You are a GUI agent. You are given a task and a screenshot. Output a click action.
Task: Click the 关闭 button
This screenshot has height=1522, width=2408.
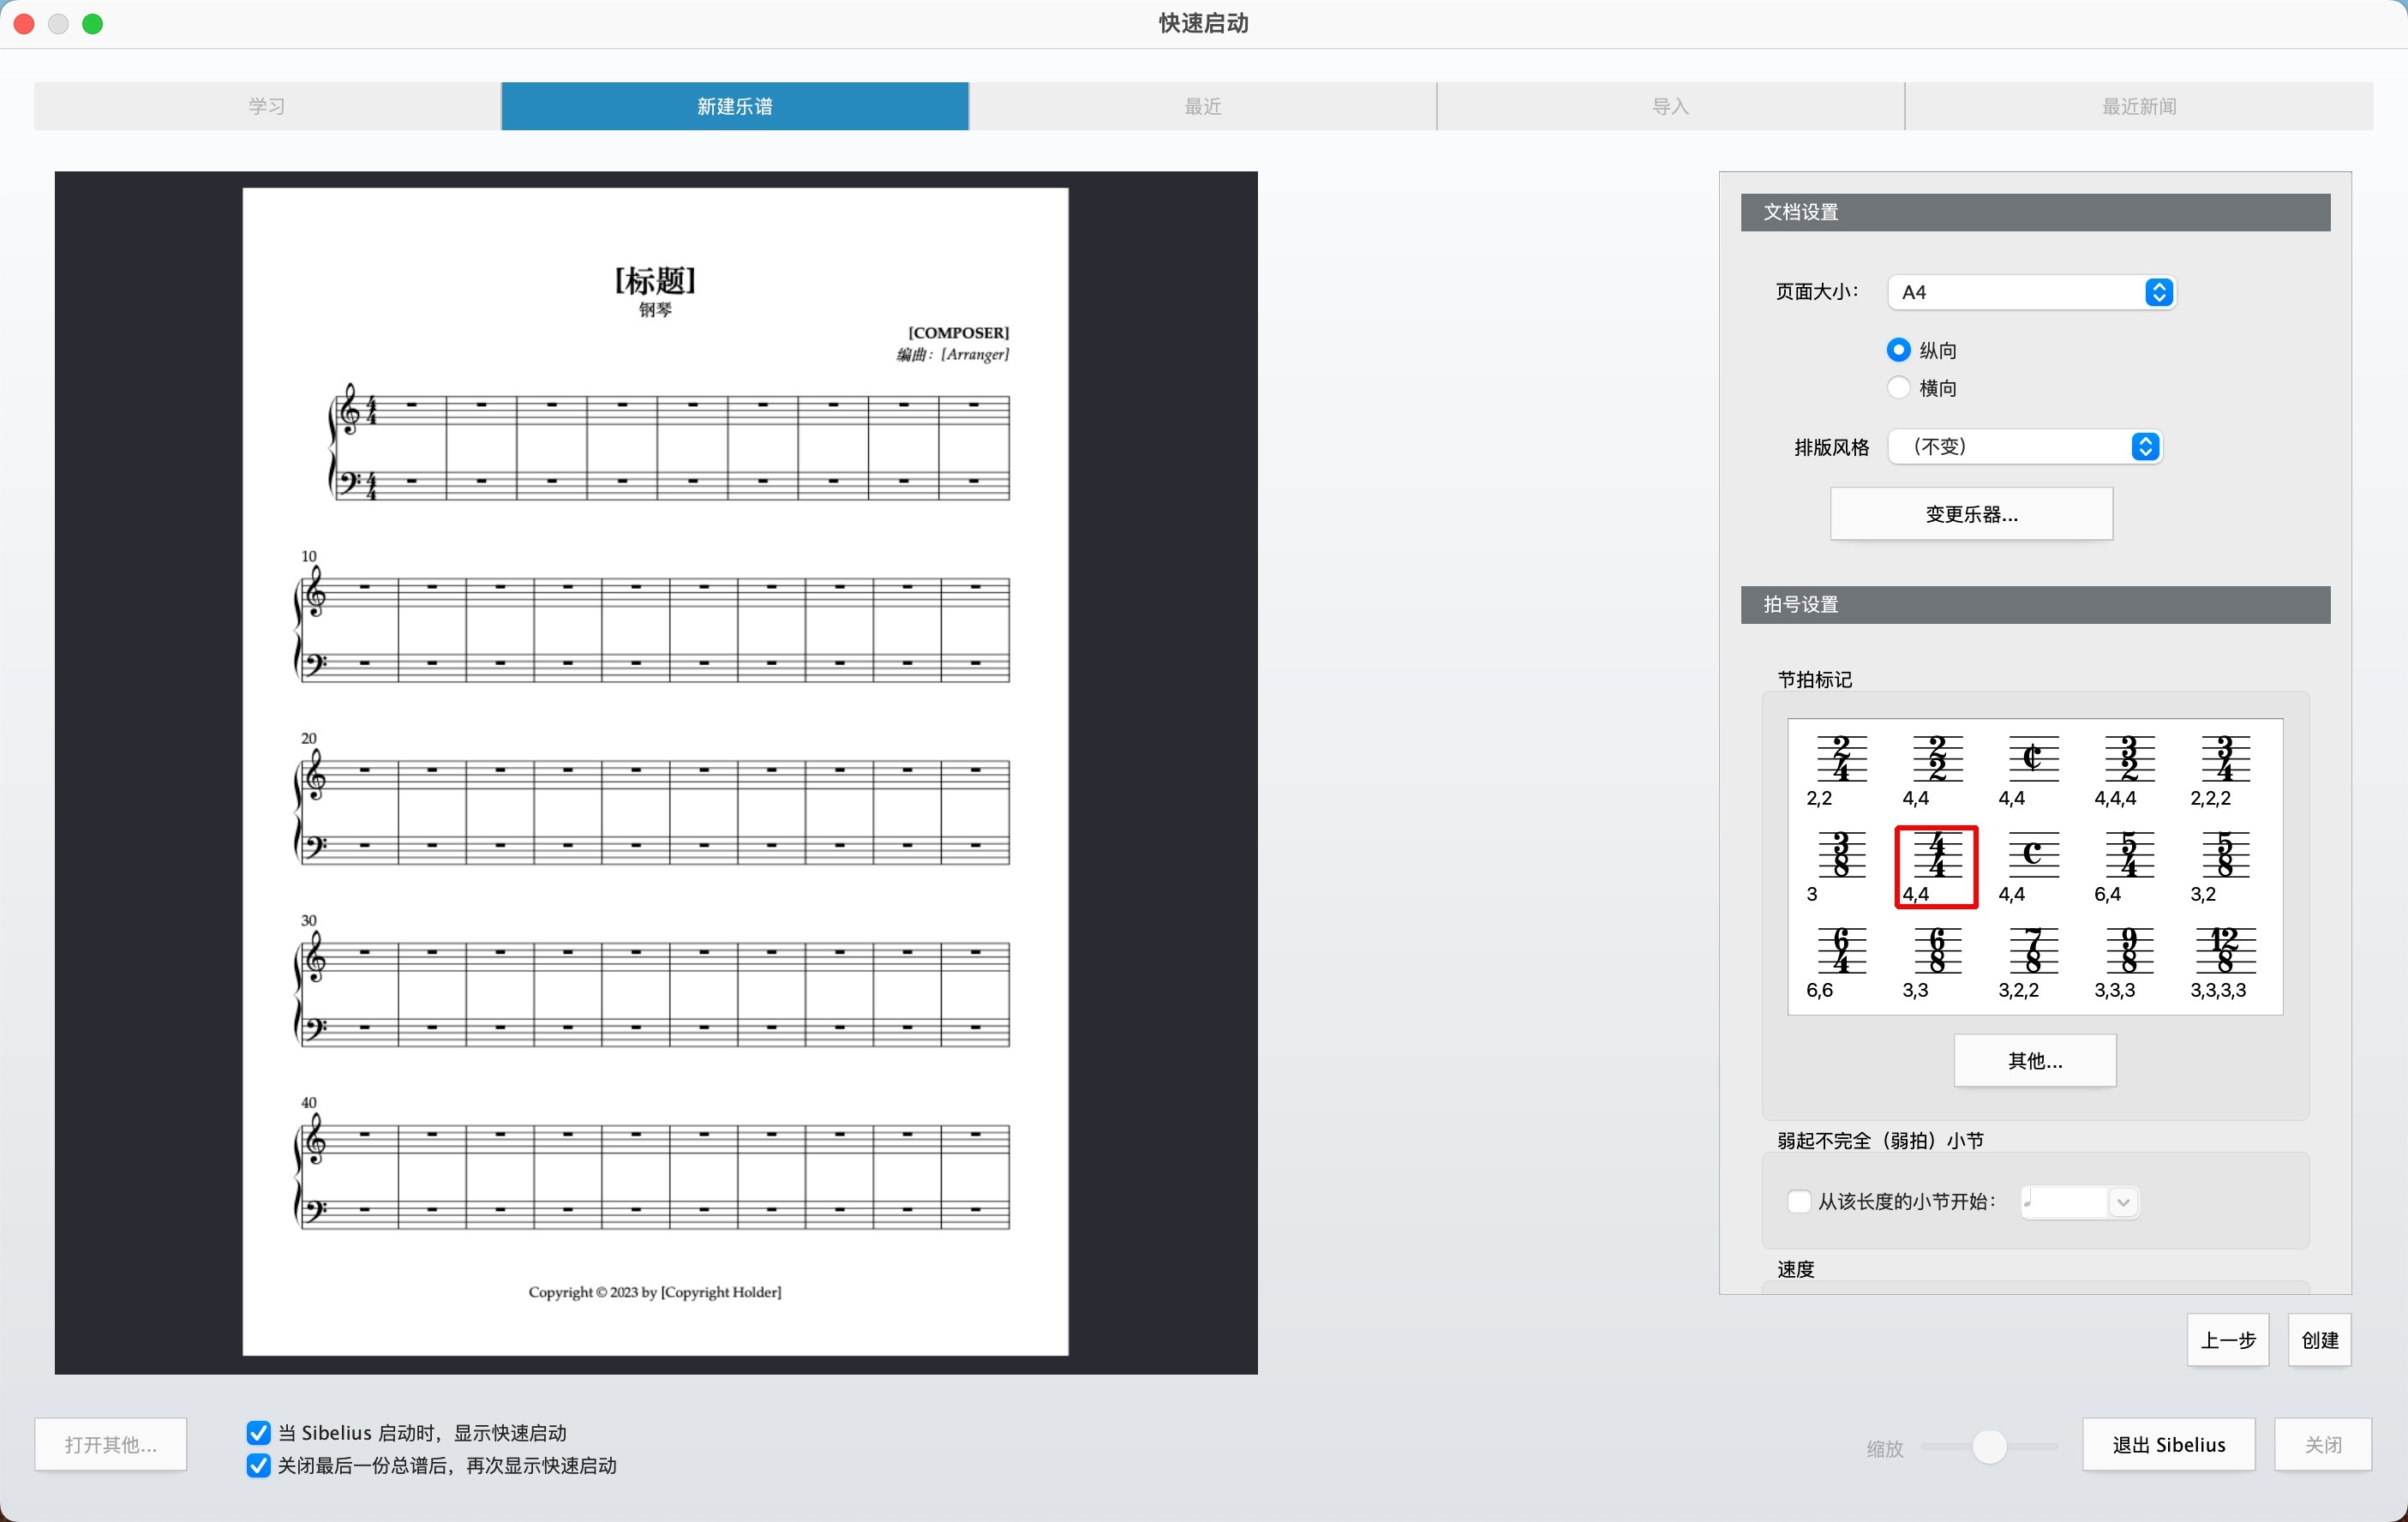click(2323, 1444)
